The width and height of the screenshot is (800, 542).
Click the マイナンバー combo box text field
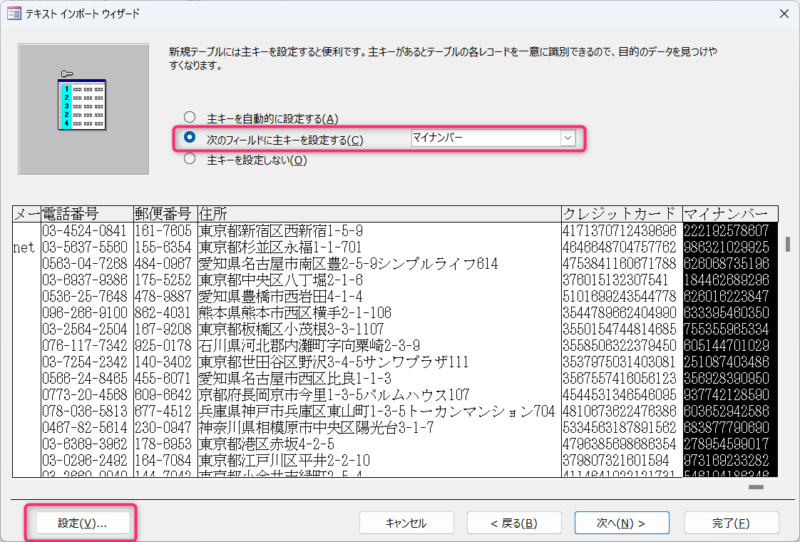click(x=486, y=138)
